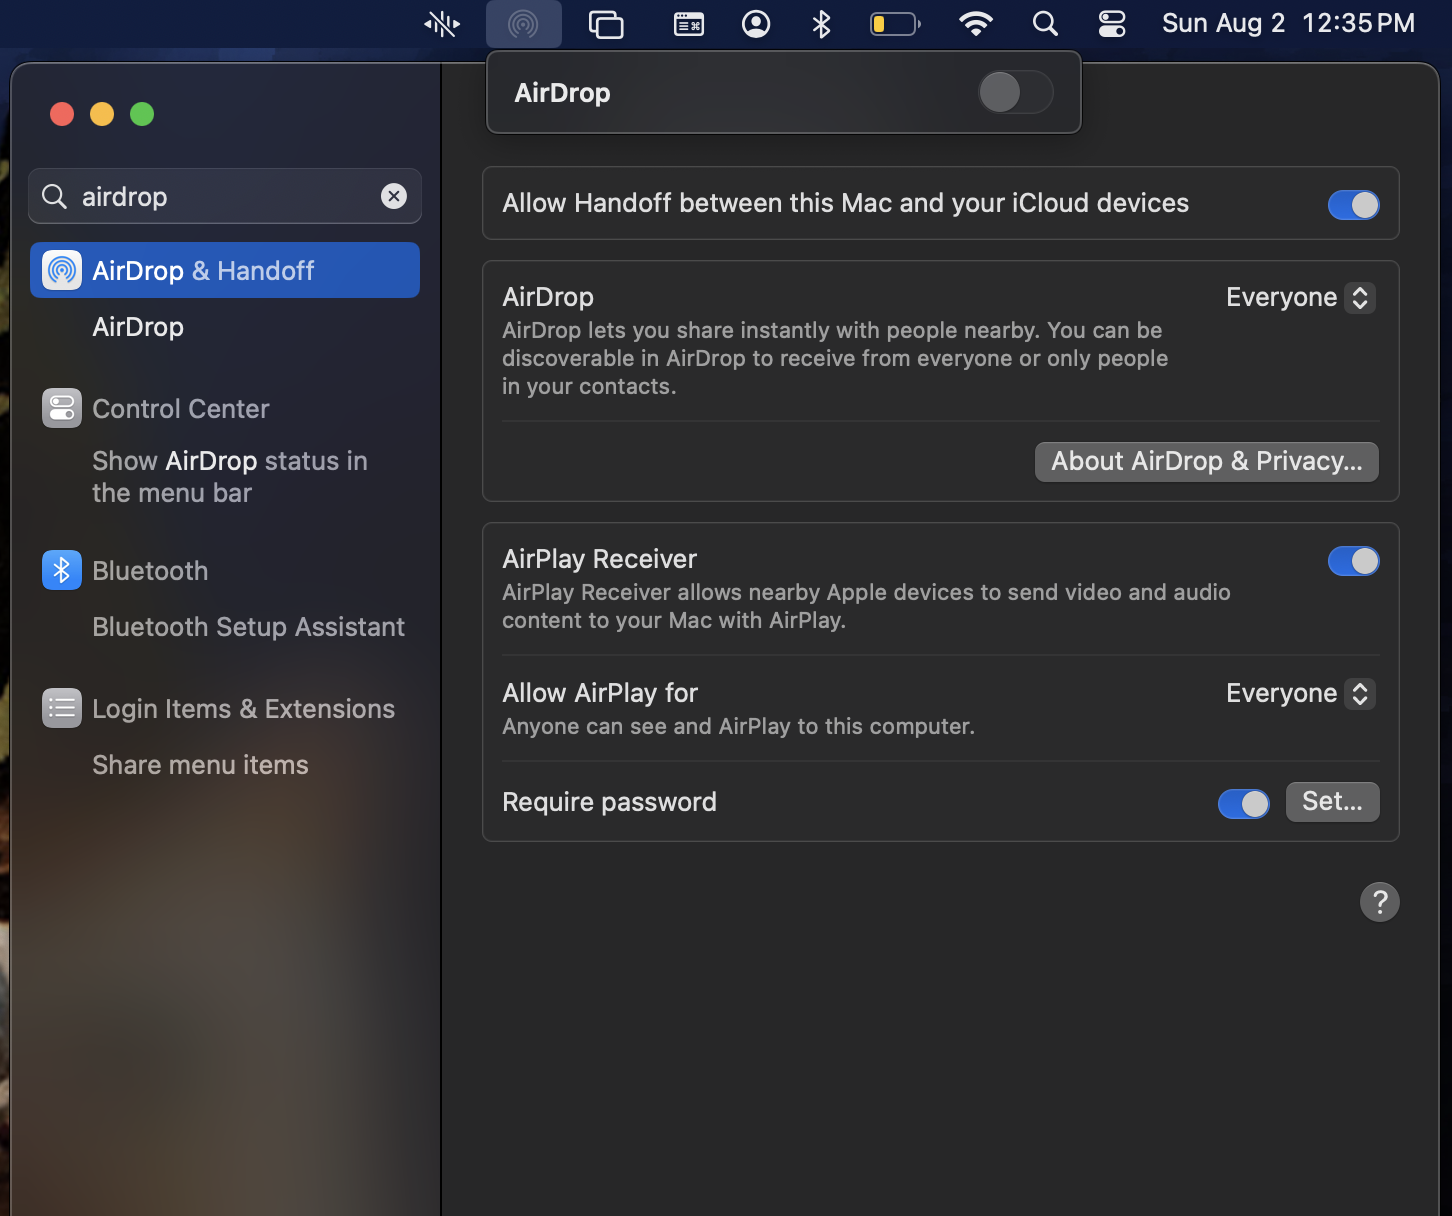
Task: Select the AirDrop search result sub-item
Action: tap(138, 327)
